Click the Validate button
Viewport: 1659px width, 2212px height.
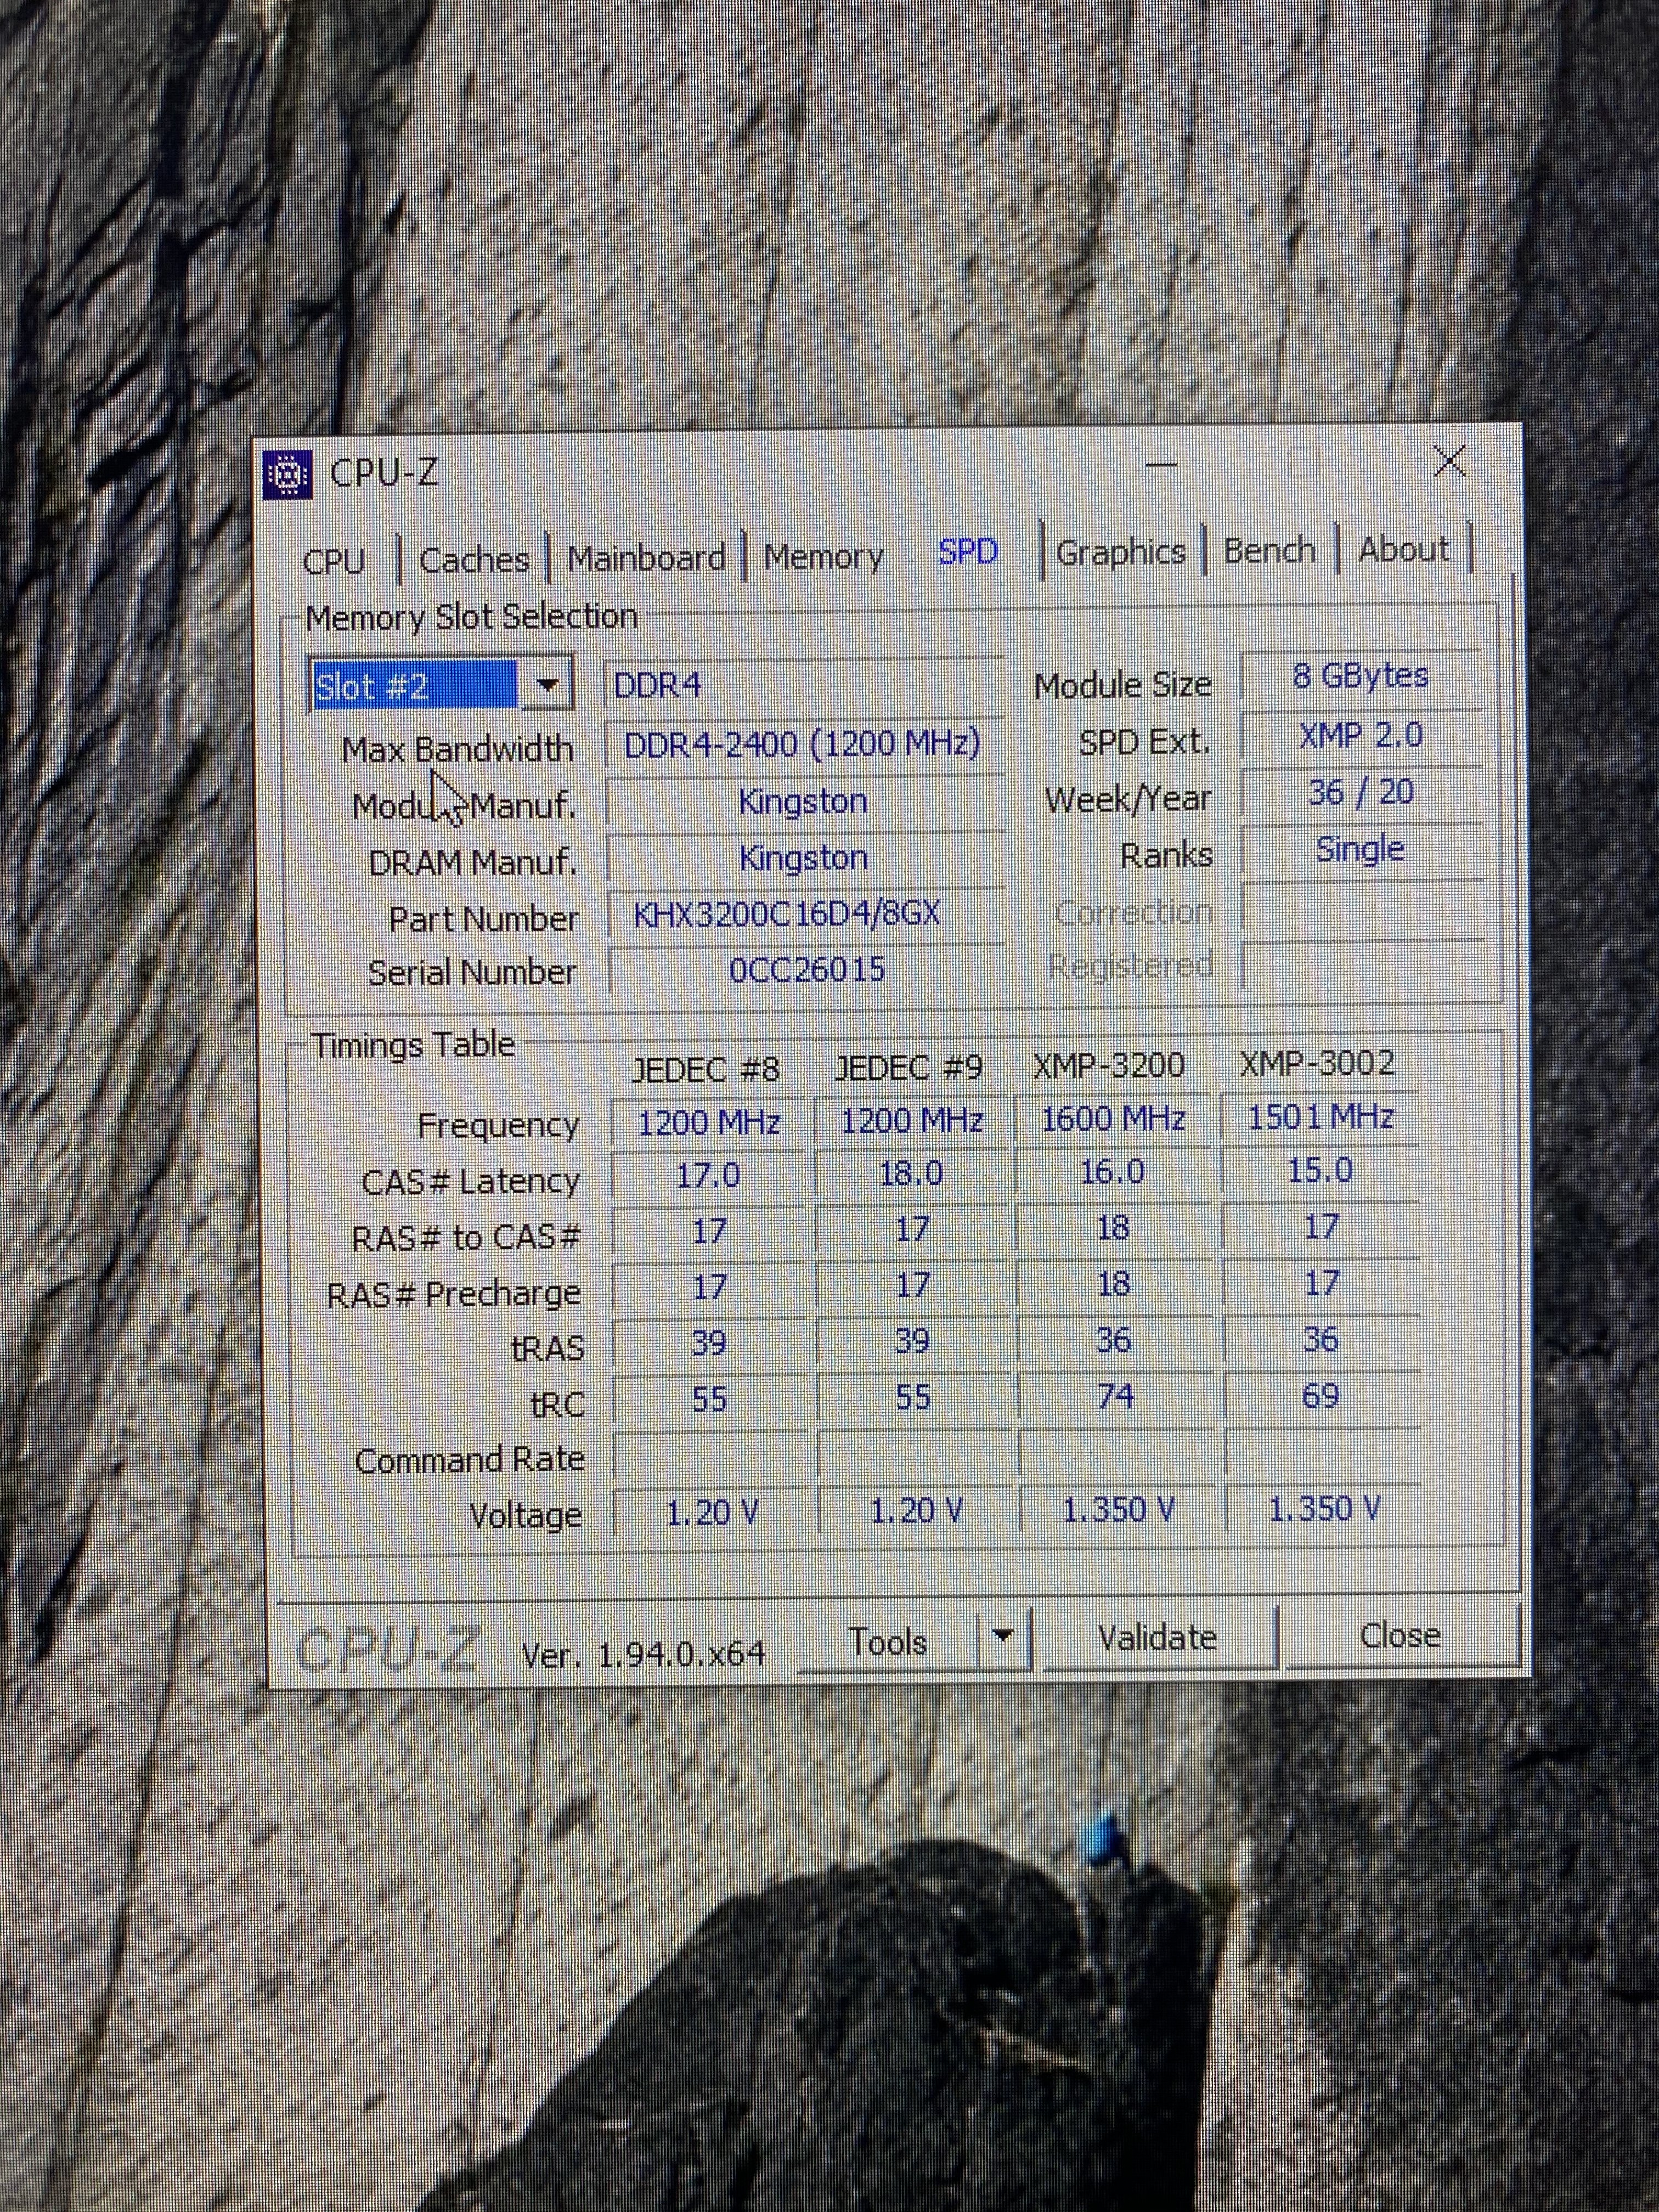(x=1157, y=1637)
